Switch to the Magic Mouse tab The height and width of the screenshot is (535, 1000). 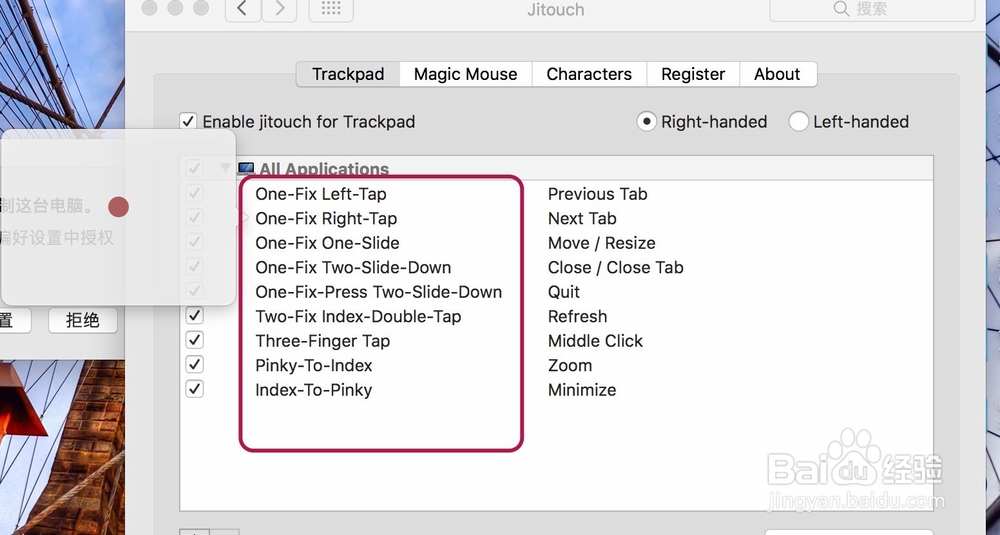coord(465,74)
